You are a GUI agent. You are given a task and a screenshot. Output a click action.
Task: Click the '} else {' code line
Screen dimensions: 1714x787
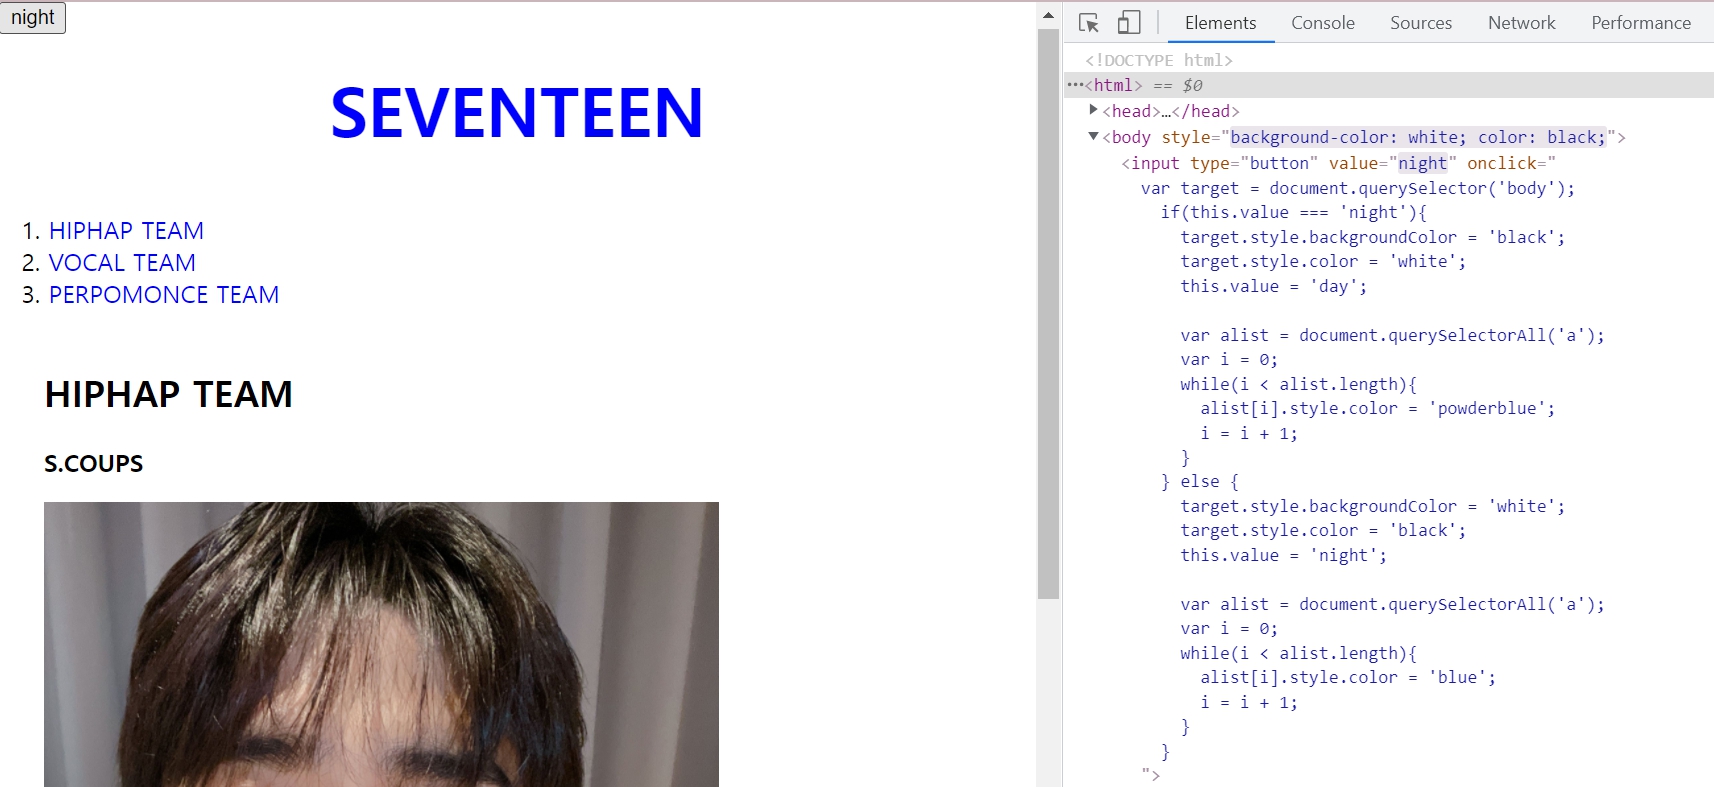1199,481
